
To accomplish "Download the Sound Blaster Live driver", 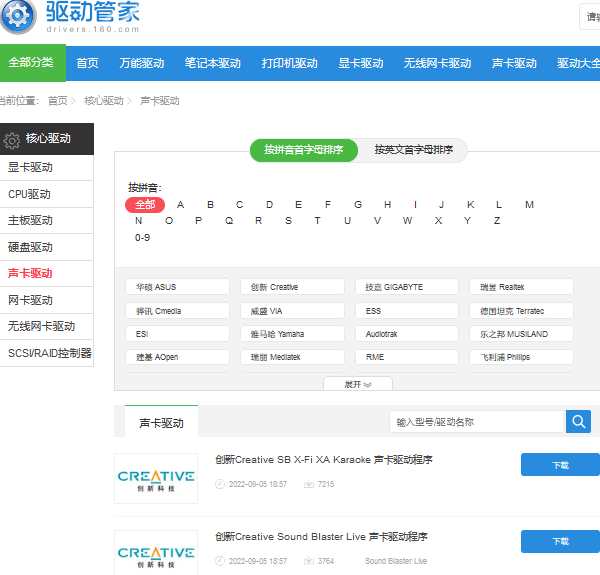I will pos(561,541).
